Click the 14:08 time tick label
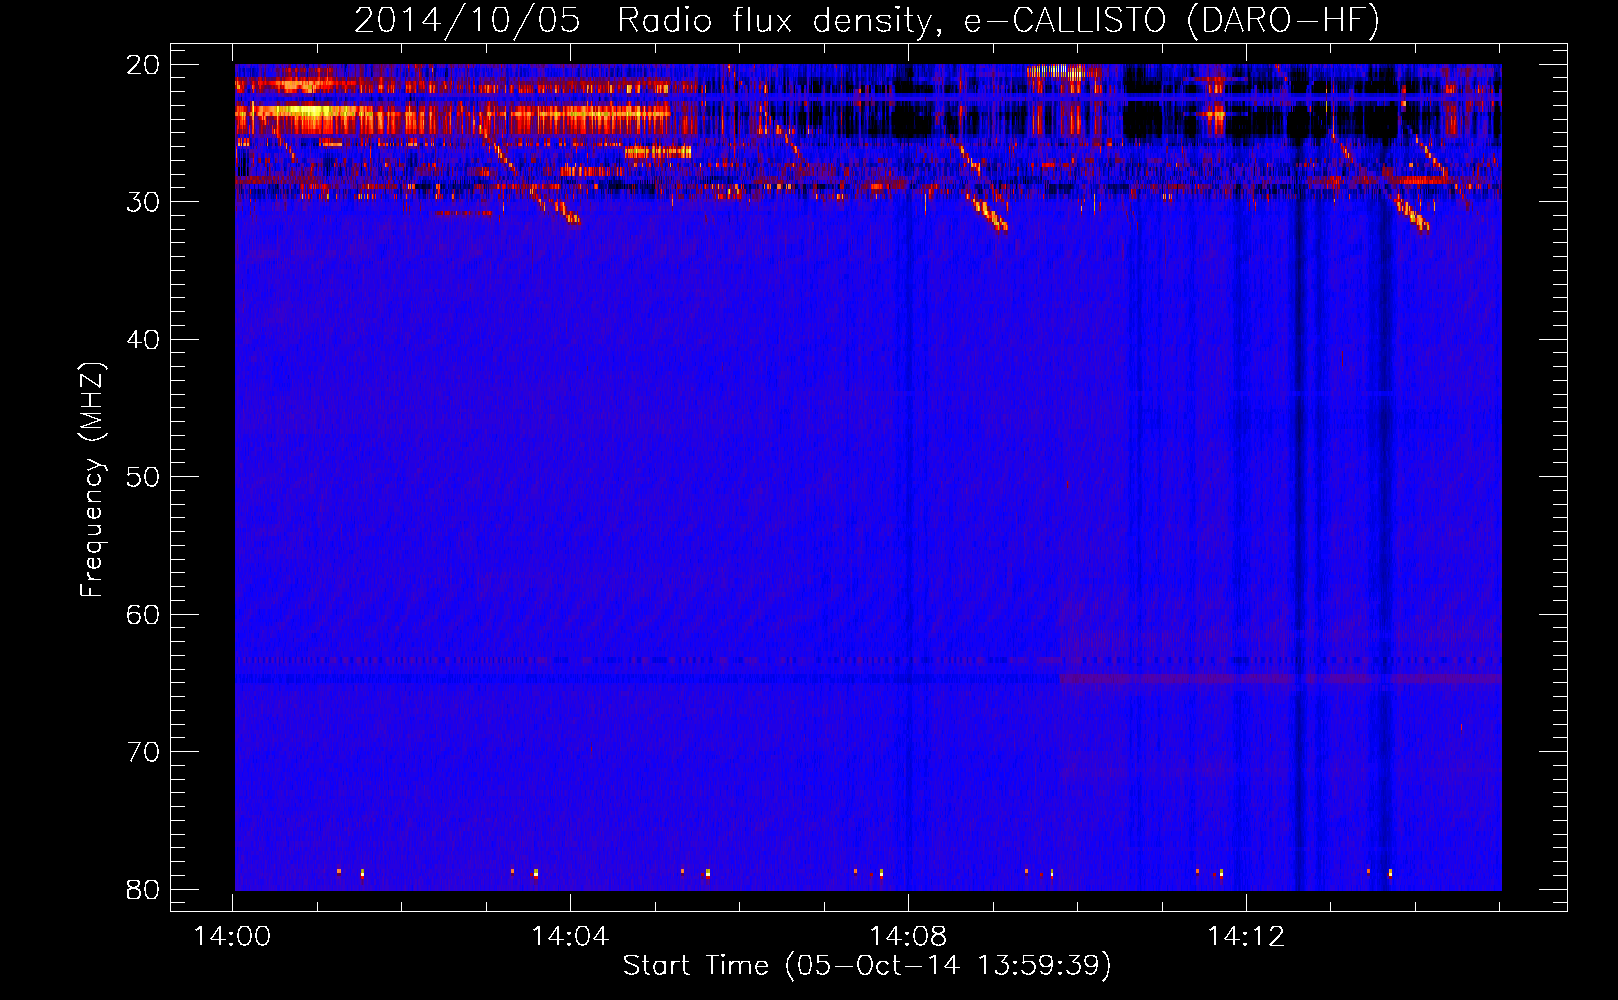Image resolution: width=1618 pixels, height=1000 pixels. tap(908, 936)
